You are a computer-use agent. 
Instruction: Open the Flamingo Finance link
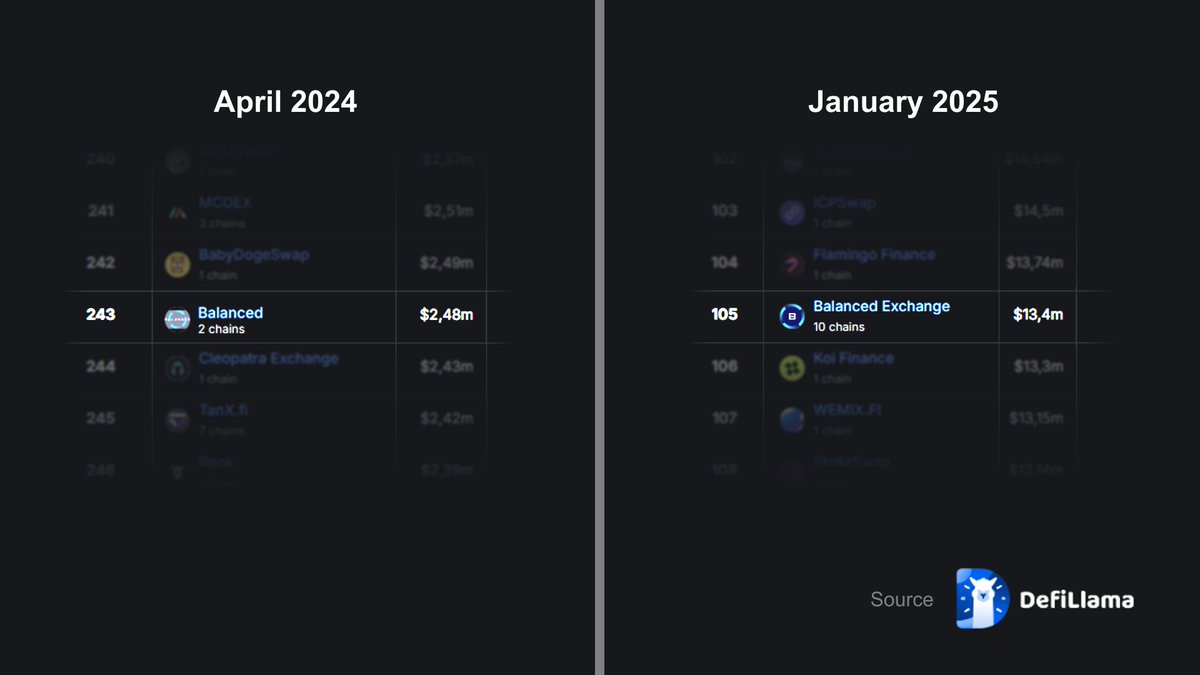(874, 255)
